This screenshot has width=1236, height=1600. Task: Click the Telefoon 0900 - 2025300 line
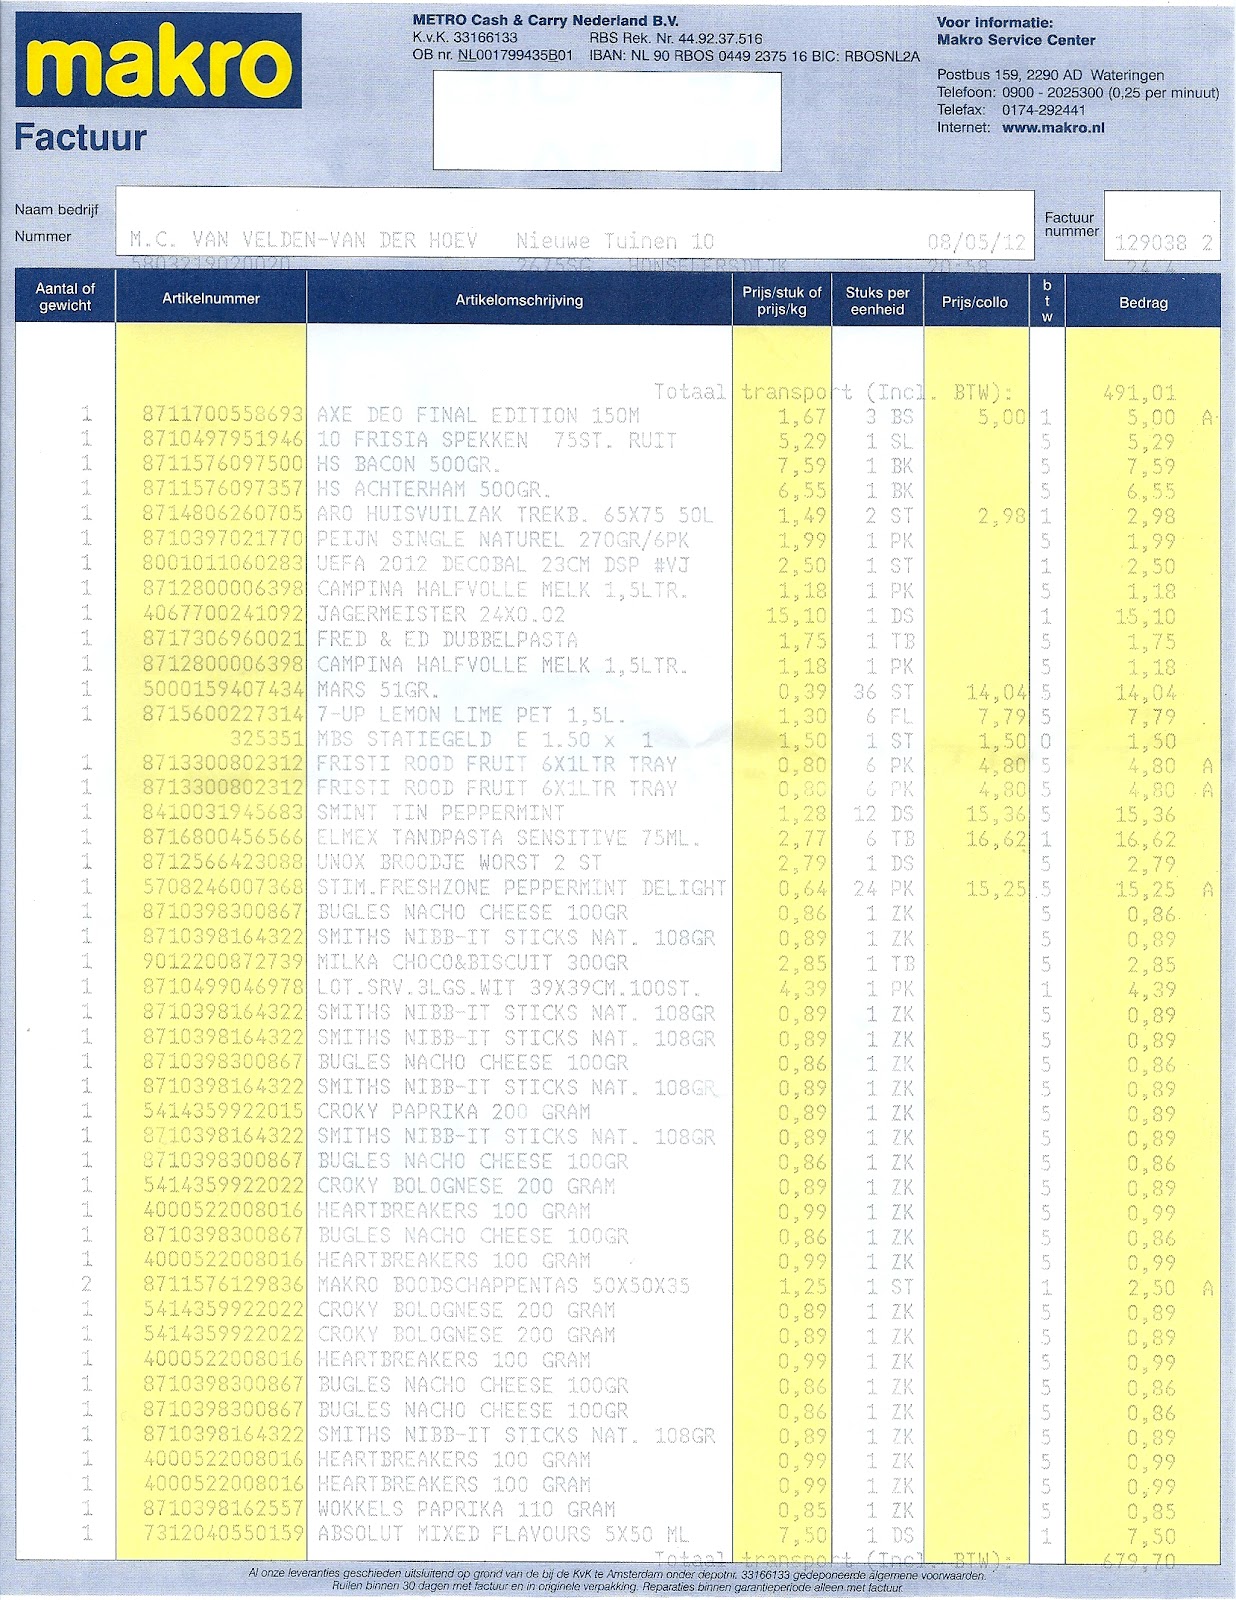(1078, 93)
